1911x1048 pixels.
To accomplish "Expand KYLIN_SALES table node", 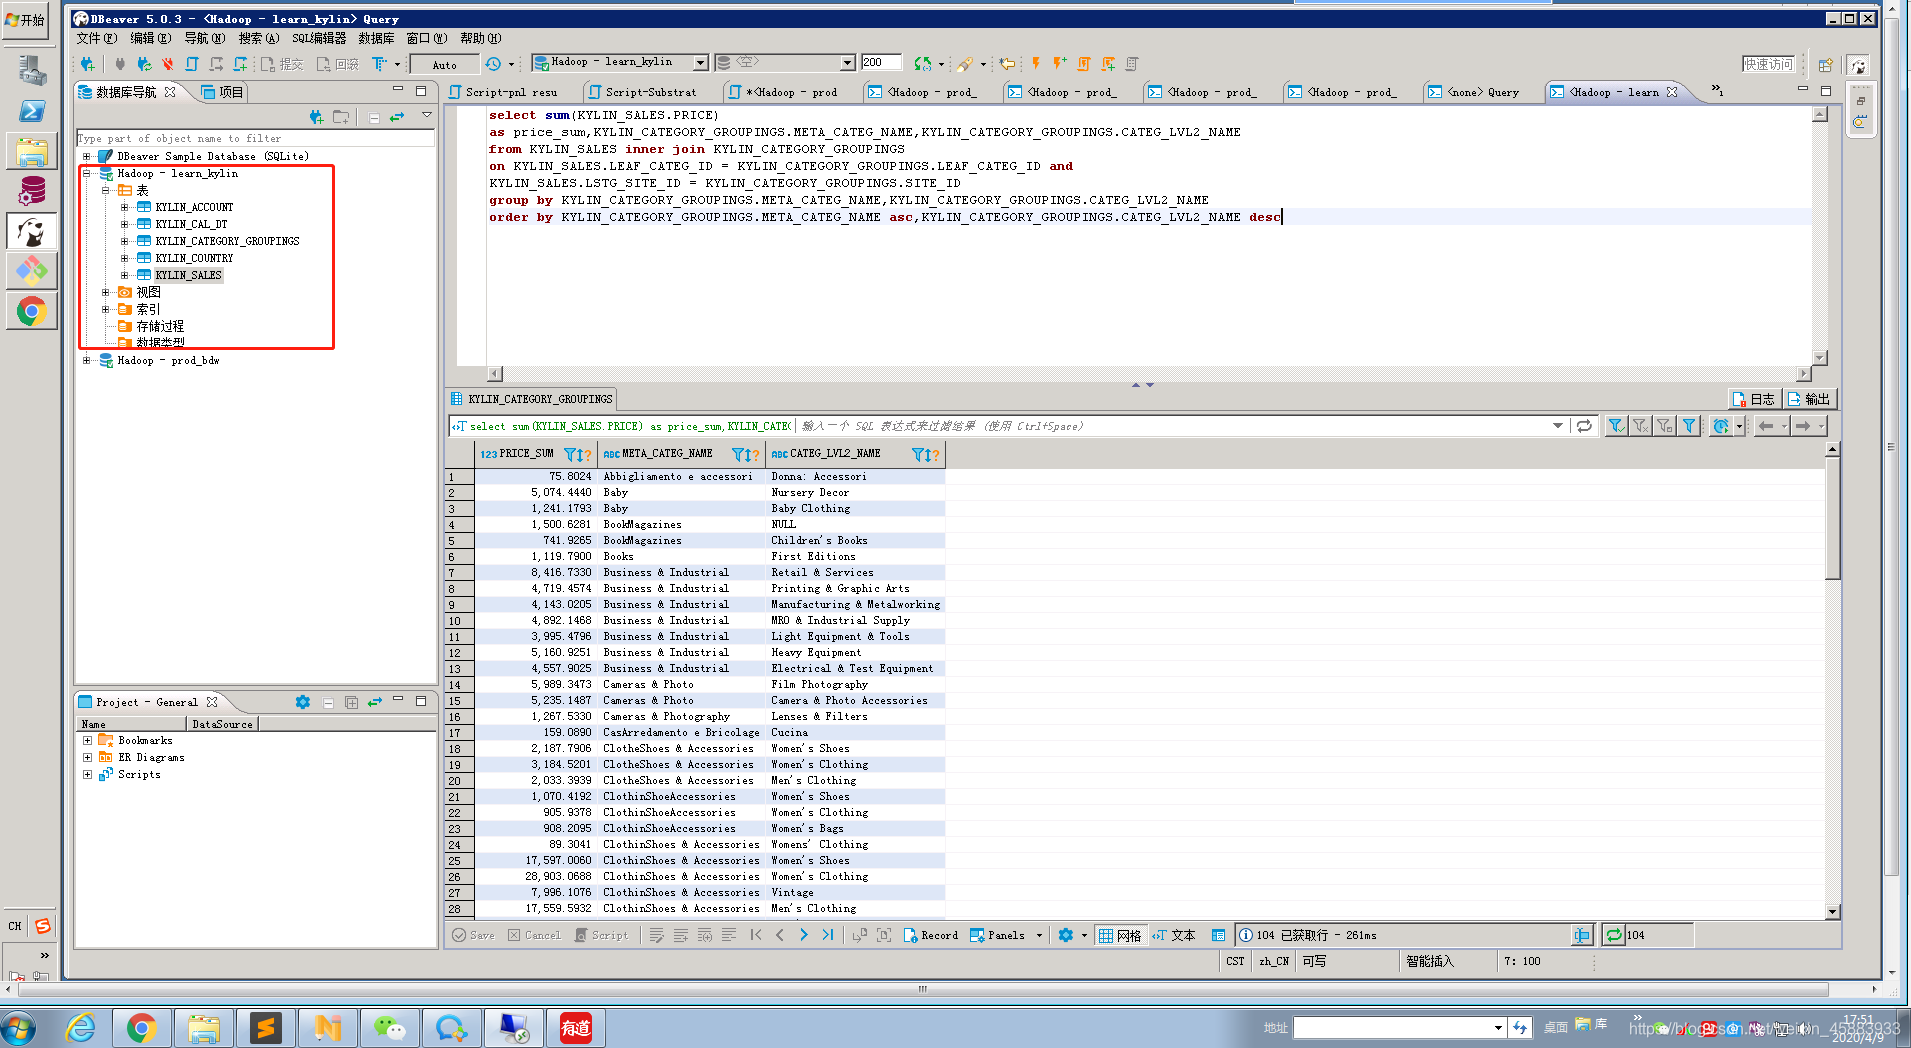I will [125, 275].
